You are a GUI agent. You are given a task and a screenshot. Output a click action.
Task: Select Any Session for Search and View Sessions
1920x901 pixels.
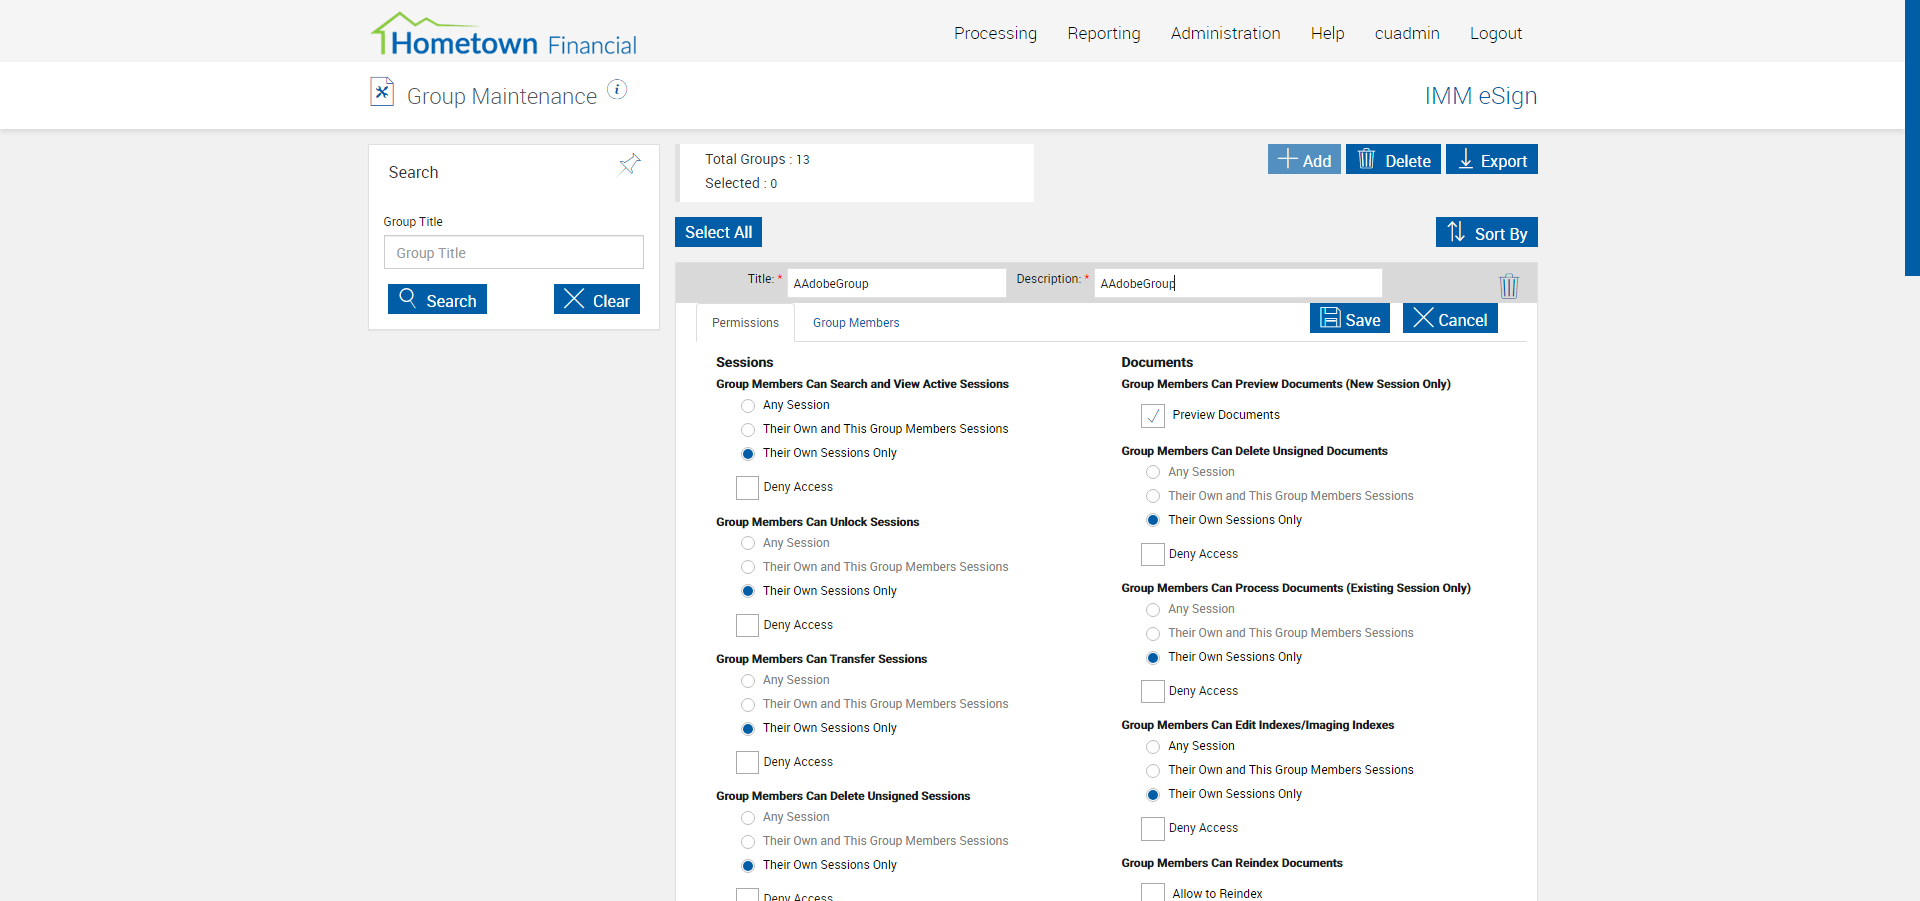[x=748, y=406]
